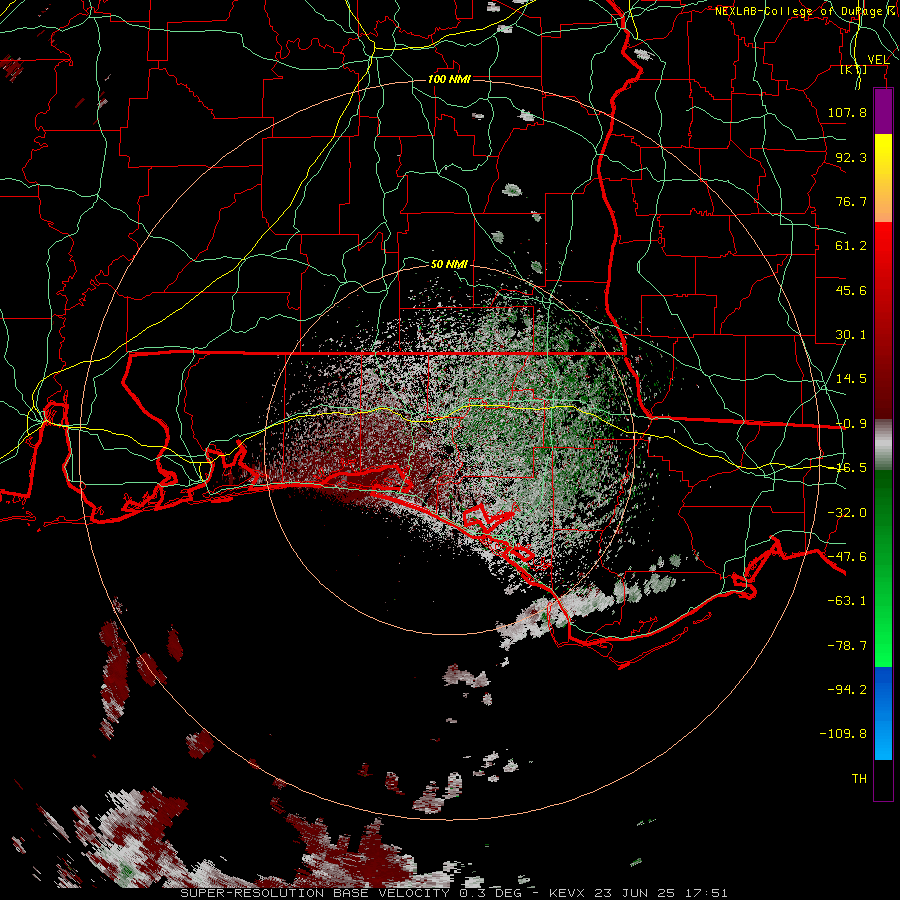Click the 61.2 value on the velocity scale
The image size is (900, 900).
[851, 246]
